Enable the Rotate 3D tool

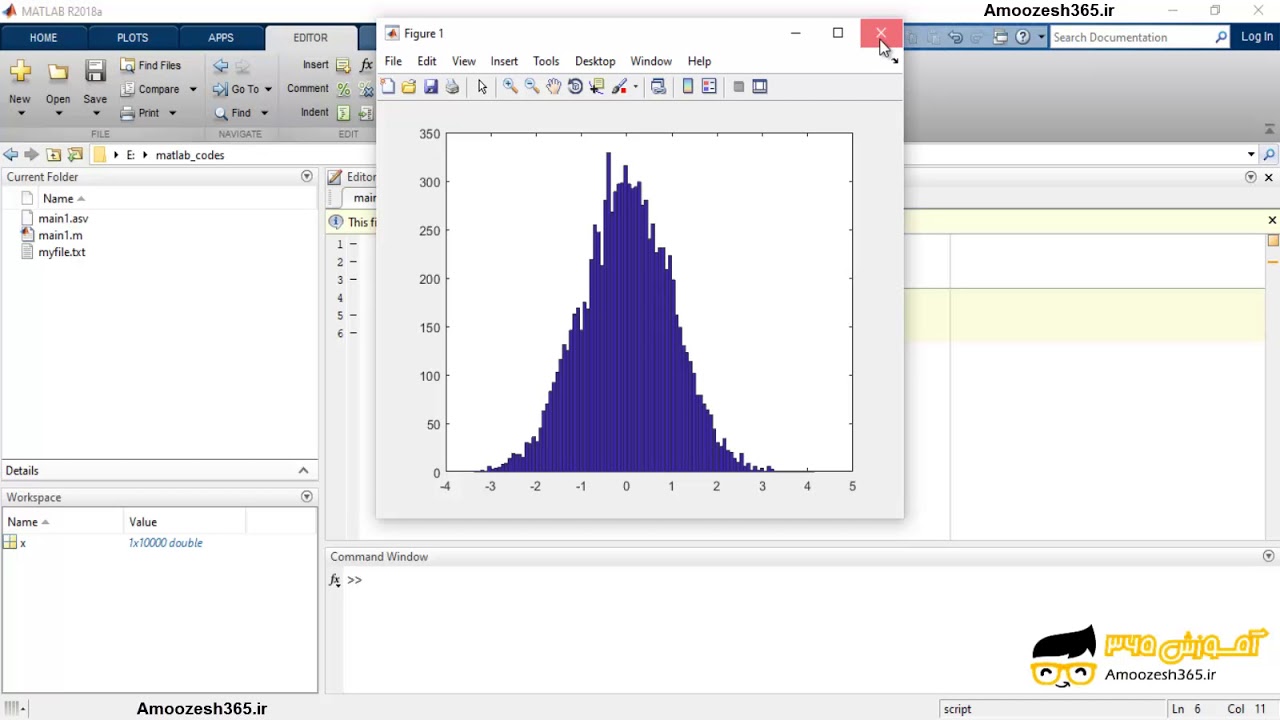tap(575, 87)
